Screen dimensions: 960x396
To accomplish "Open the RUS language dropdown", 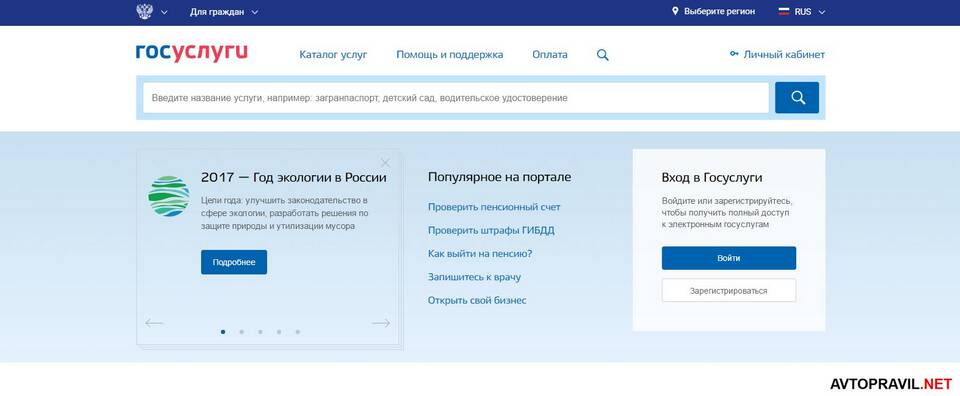I will [x=803, y=12].
